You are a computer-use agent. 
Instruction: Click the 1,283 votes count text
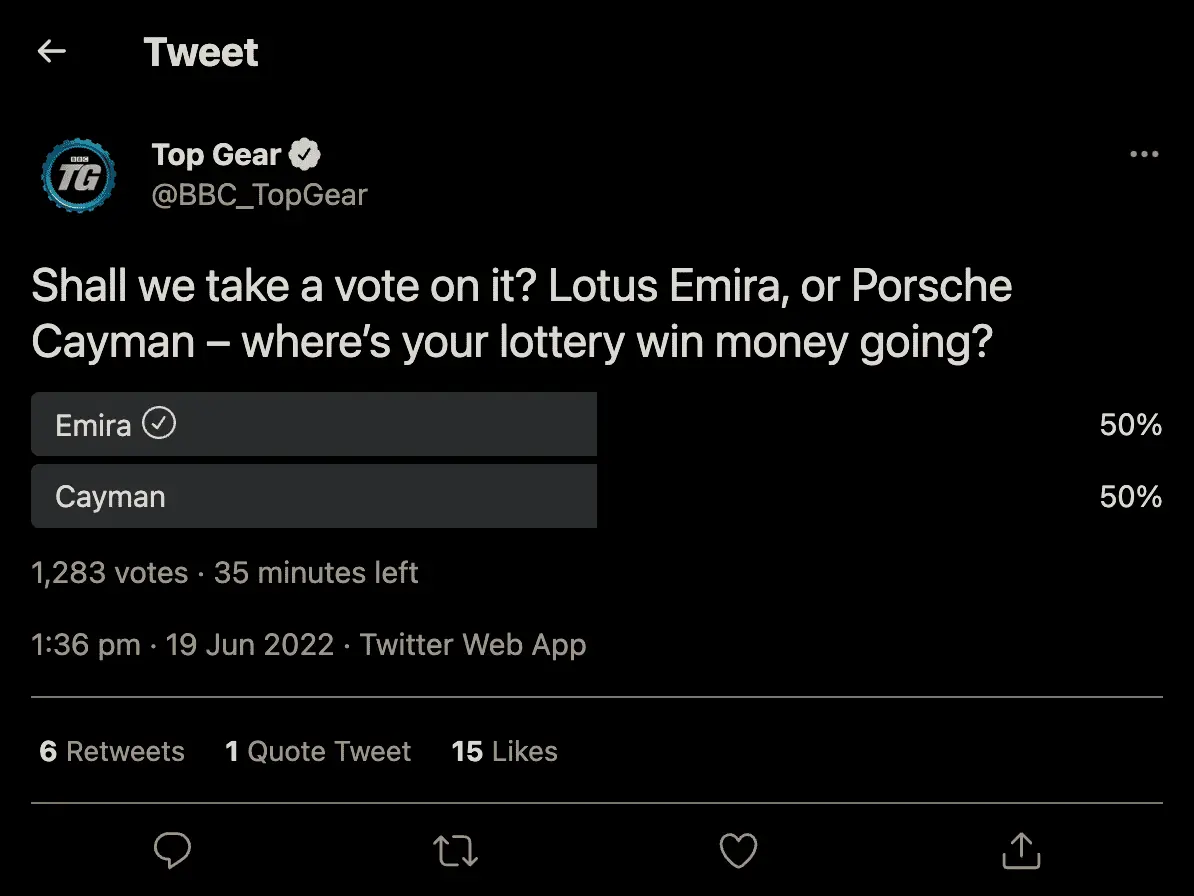point(110,573)
